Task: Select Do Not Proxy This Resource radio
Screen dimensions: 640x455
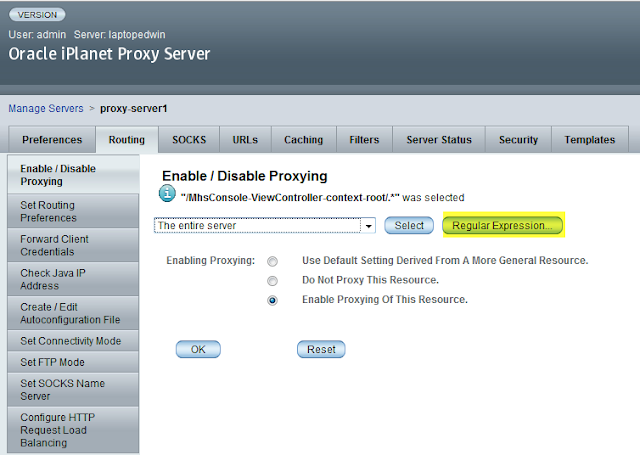Action: tap(272, 281)
